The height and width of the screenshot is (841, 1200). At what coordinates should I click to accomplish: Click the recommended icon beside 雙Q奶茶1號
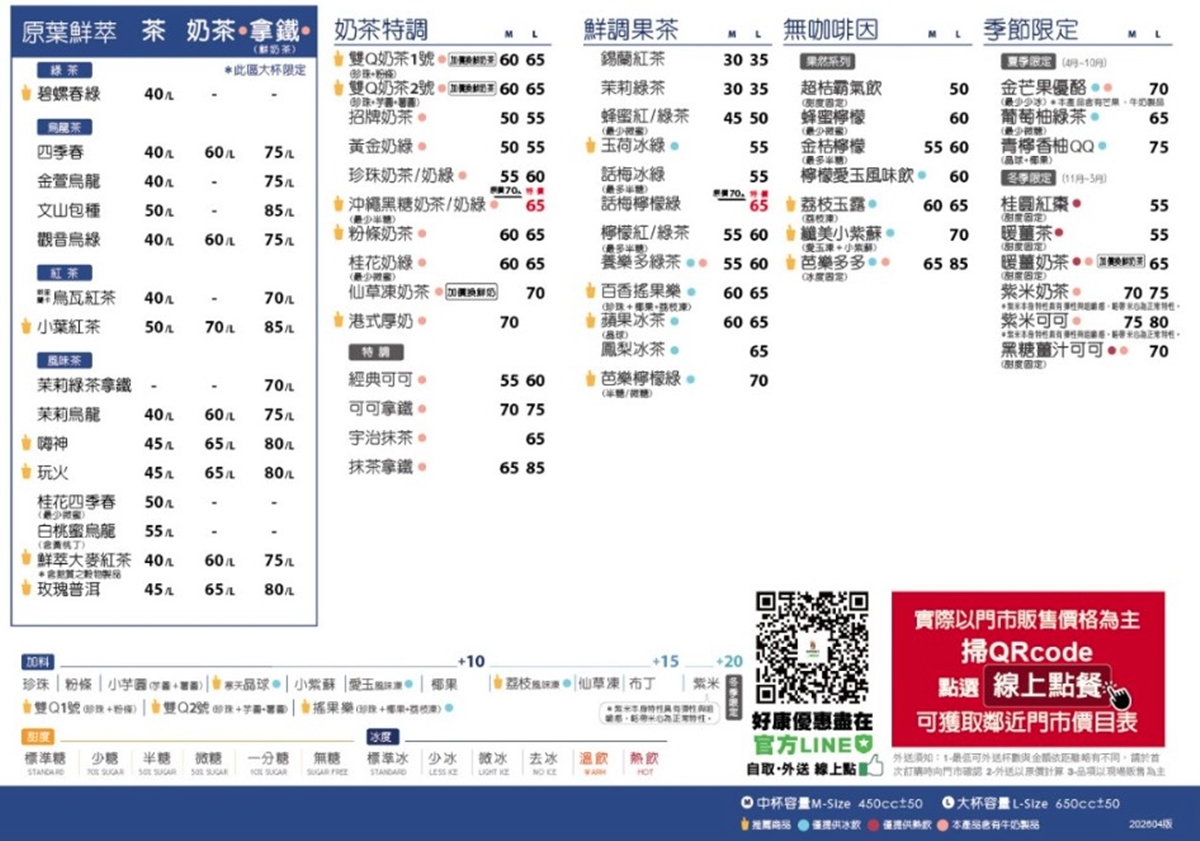pos(339,59)
